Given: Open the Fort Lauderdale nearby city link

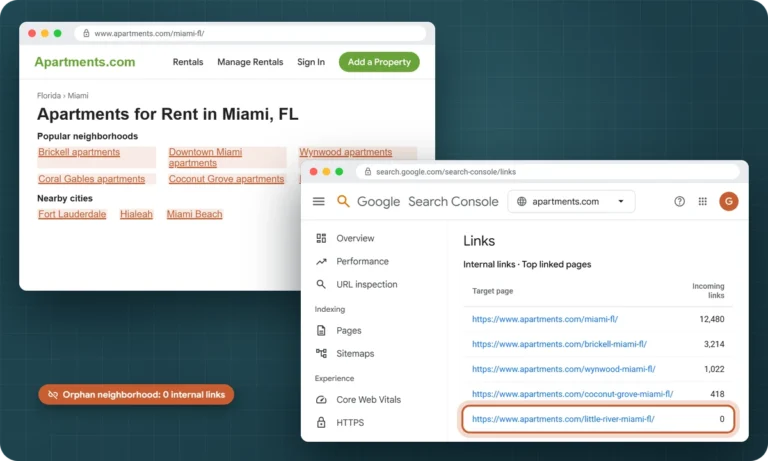Looking at the screenshot, I should pos(72,215).
